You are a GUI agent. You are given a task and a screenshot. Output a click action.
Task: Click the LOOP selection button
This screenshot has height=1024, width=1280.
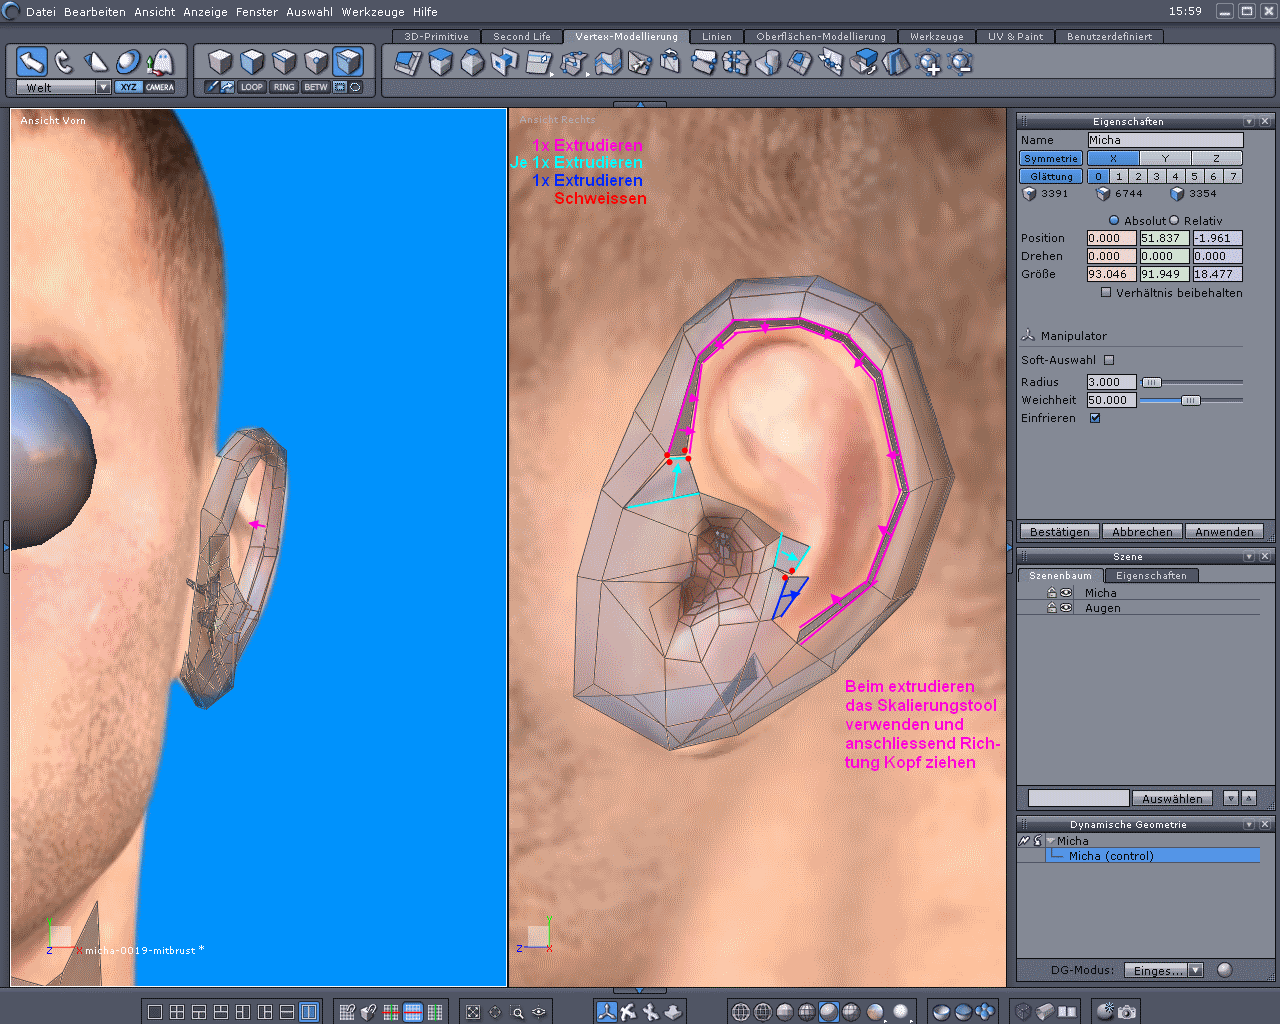coord(252,87)
